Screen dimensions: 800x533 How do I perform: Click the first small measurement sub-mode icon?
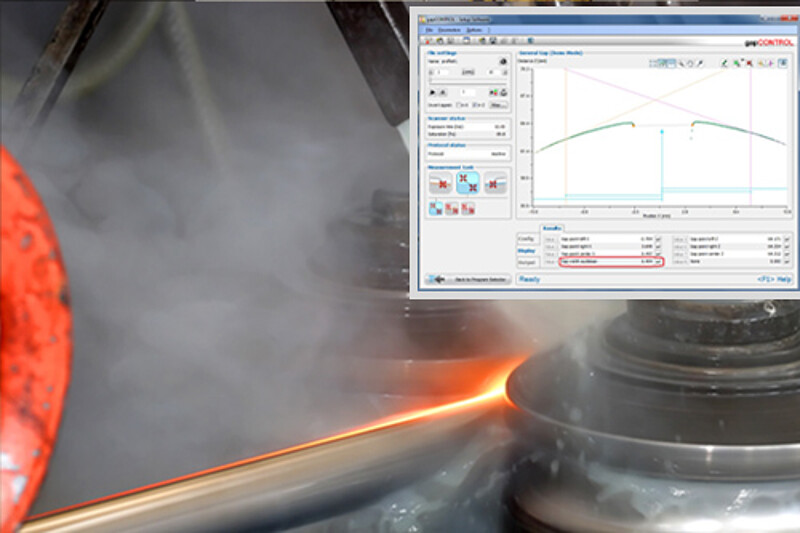(436, 208)
